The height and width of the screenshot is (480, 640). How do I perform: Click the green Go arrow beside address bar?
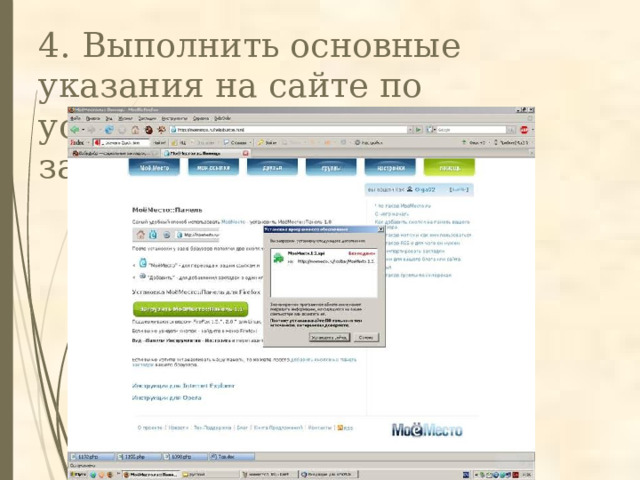click(x=418, y=130)
